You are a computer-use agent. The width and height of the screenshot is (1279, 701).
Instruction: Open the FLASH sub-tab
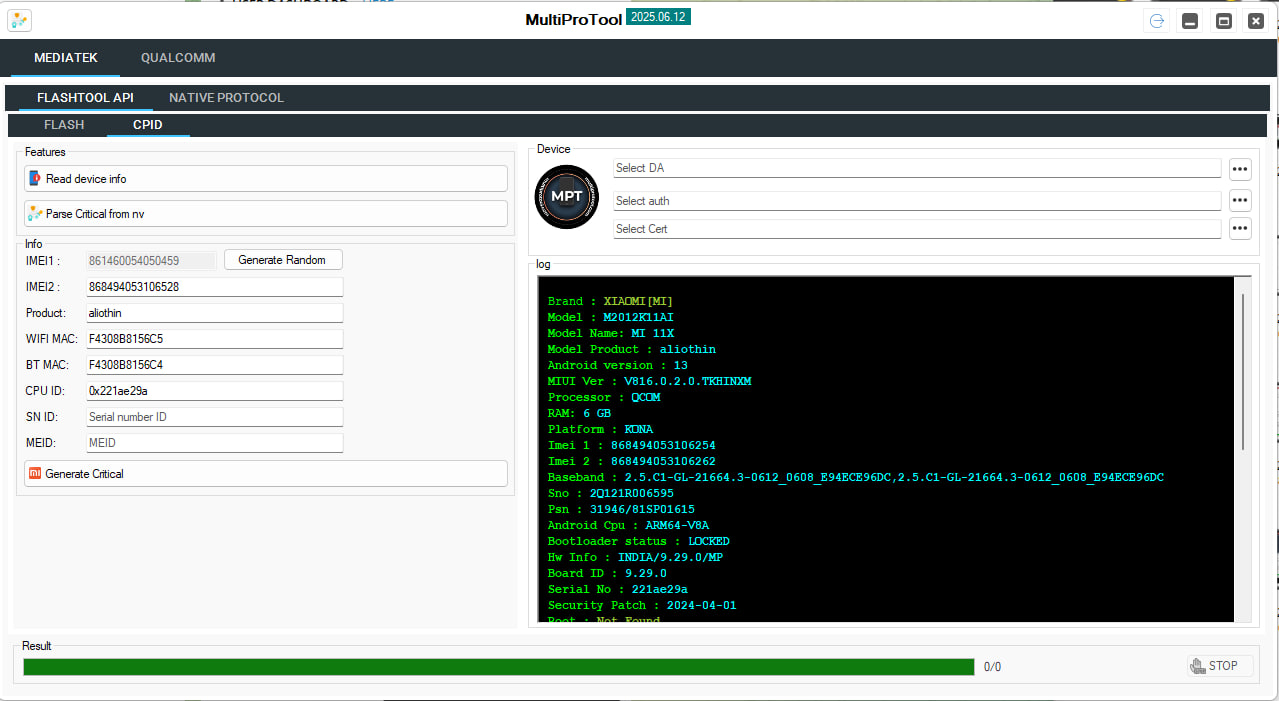coord(64,125)
